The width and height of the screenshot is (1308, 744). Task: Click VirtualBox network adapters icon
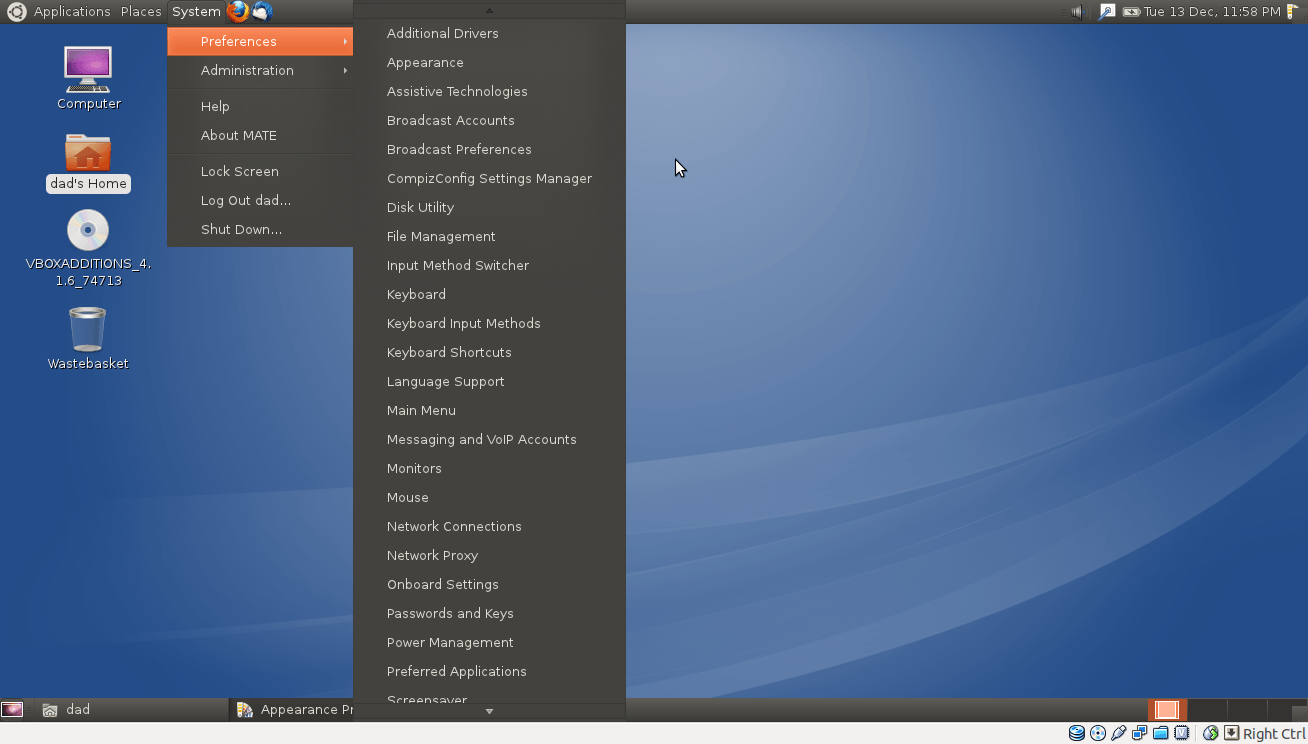pos(1139,733)
